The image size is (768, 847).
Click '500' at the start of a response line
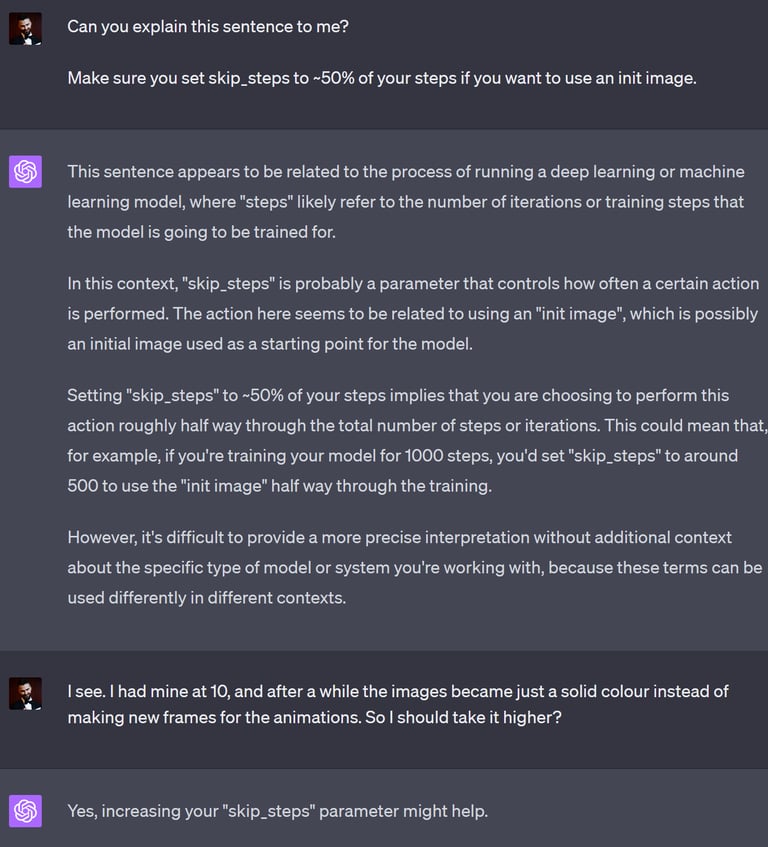80,485
